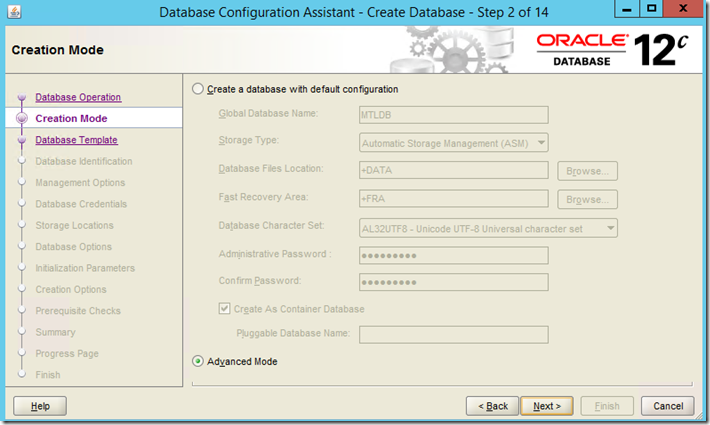This screenshot has height=425, width=710.
Task: Click the Fast Recovery Area field
Action: point(454,199)
